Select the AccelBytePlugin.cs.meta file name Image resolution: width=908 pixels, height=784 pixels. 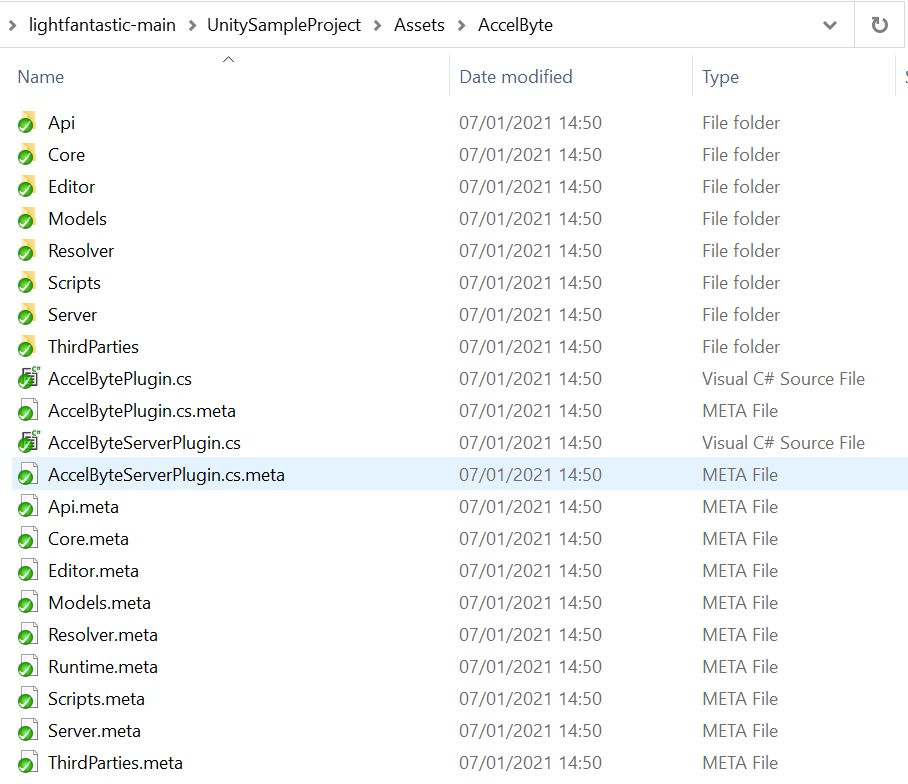pos(142,411)
